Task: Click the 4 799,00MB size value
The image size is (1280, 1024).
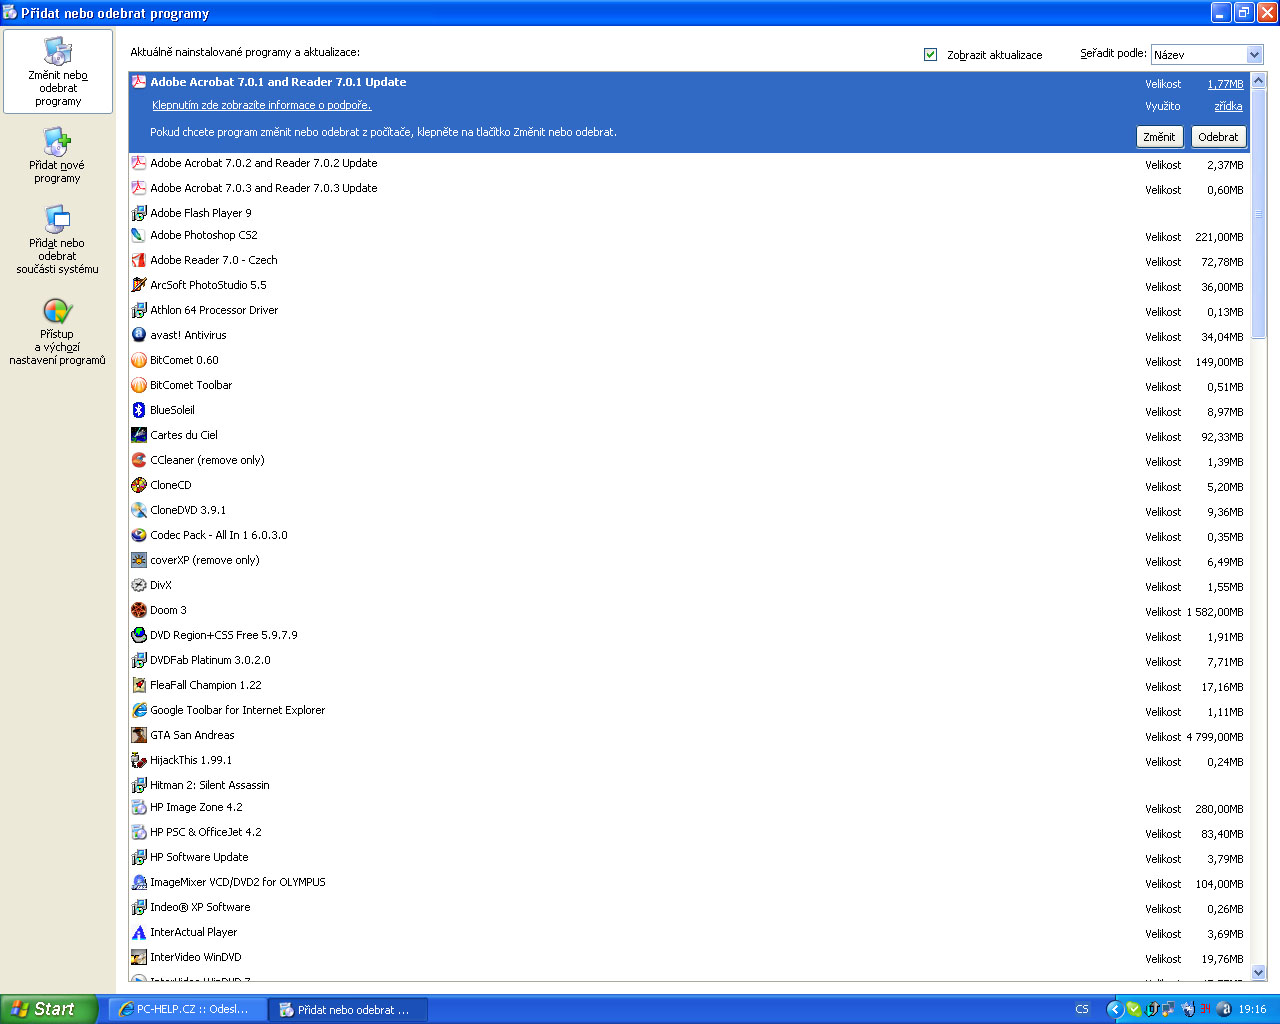Action: click(x=1215, y=737)
